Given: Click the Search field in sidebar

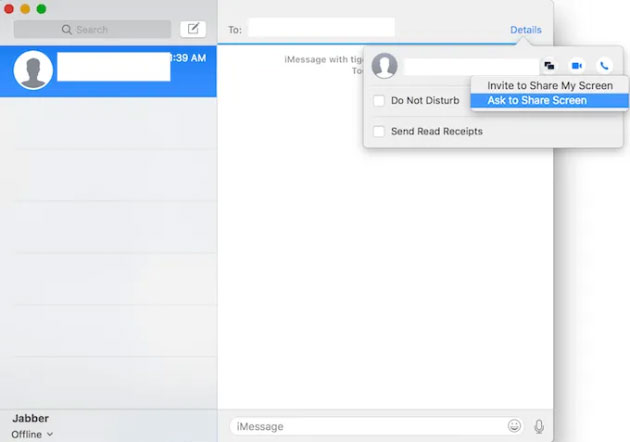Looking at the screenshot, I should pos(92,29).
